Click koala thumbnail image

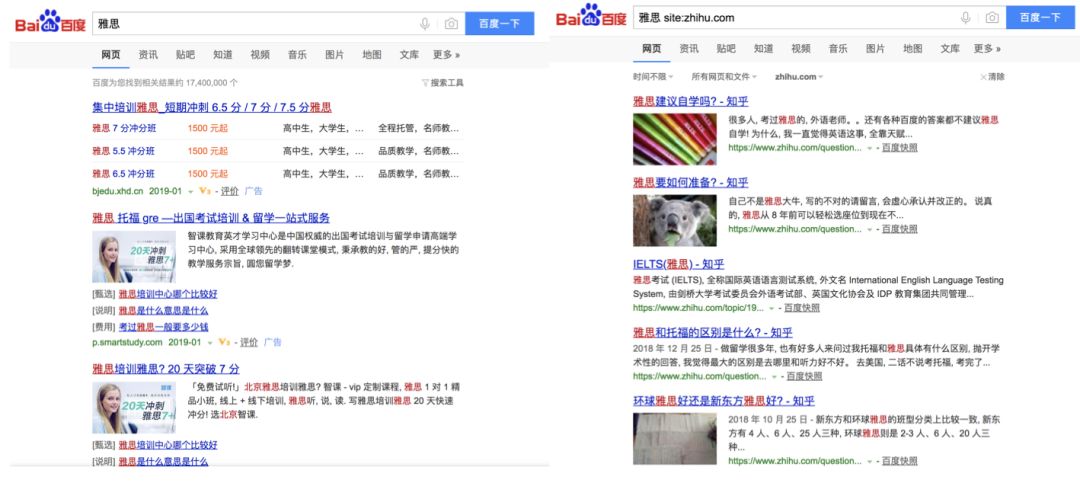coord(674,220)
